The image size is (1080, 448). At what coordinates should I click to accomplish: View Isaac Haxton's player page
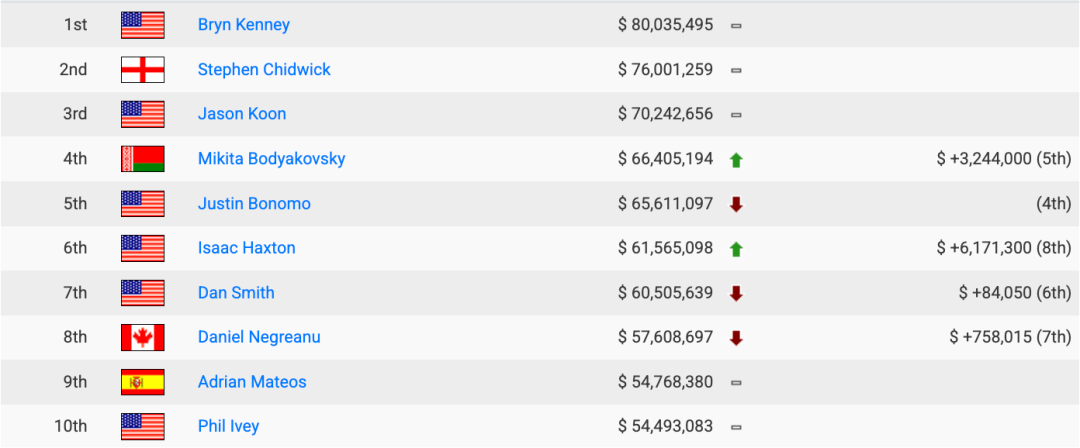246,248
